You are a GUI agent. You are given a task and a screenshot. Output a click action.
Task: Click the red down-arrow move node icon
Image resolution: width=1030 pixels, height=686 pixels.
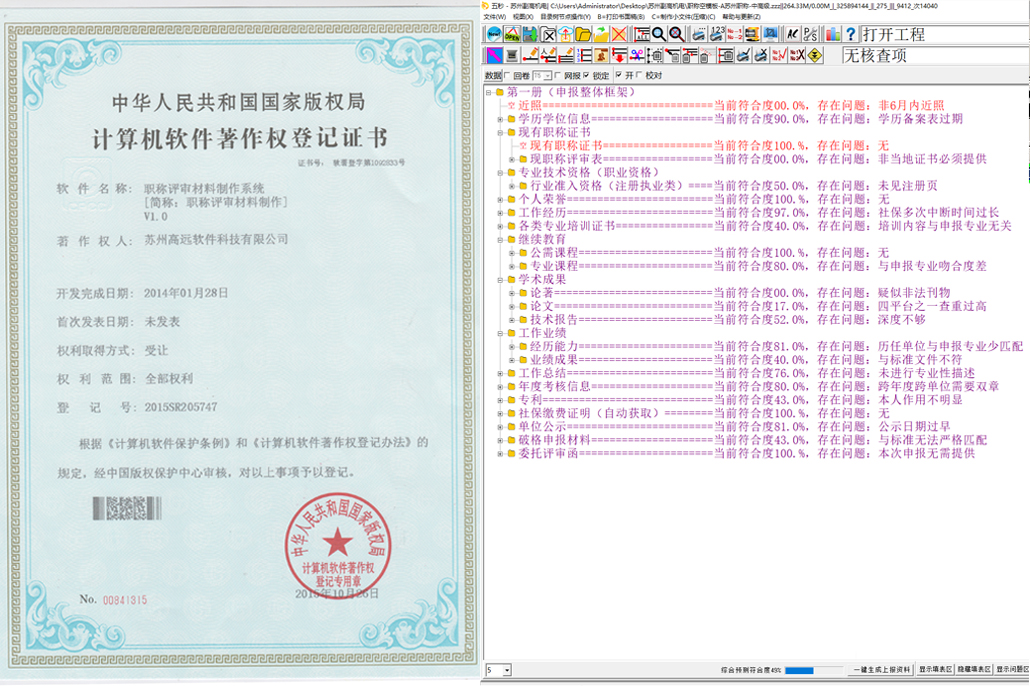pos(619,55)
